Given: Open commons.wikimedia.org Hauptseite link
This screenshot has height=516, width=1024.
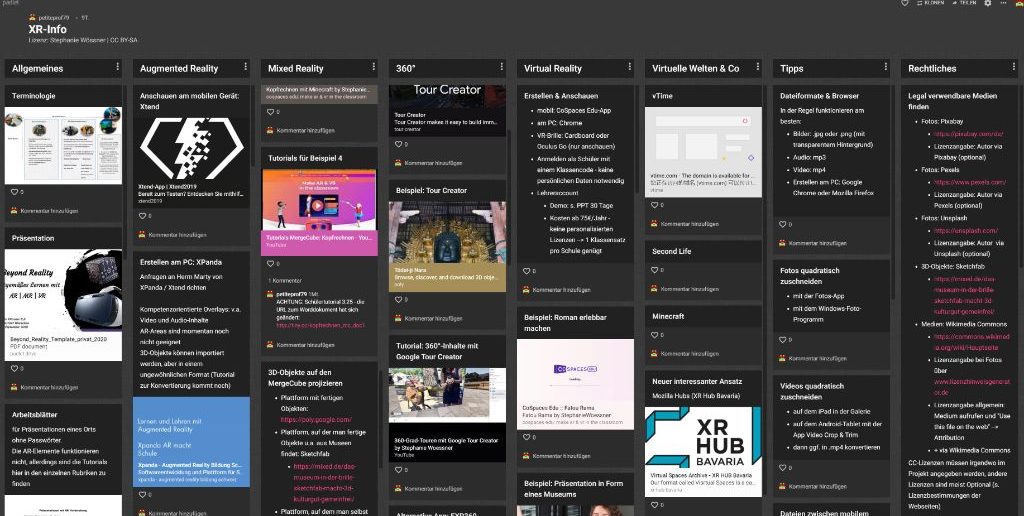Looking at the screenshot, I should tap(971, 342).
